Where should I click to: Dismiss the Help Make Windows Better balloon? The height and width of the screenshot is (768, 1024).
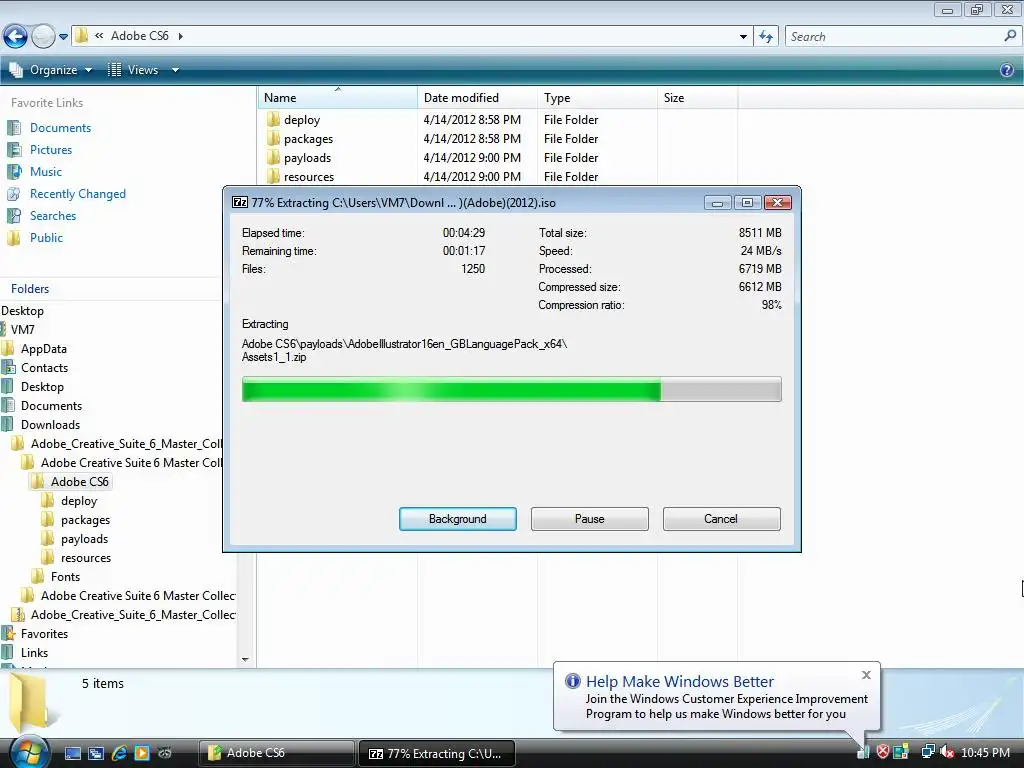[866, 675]
